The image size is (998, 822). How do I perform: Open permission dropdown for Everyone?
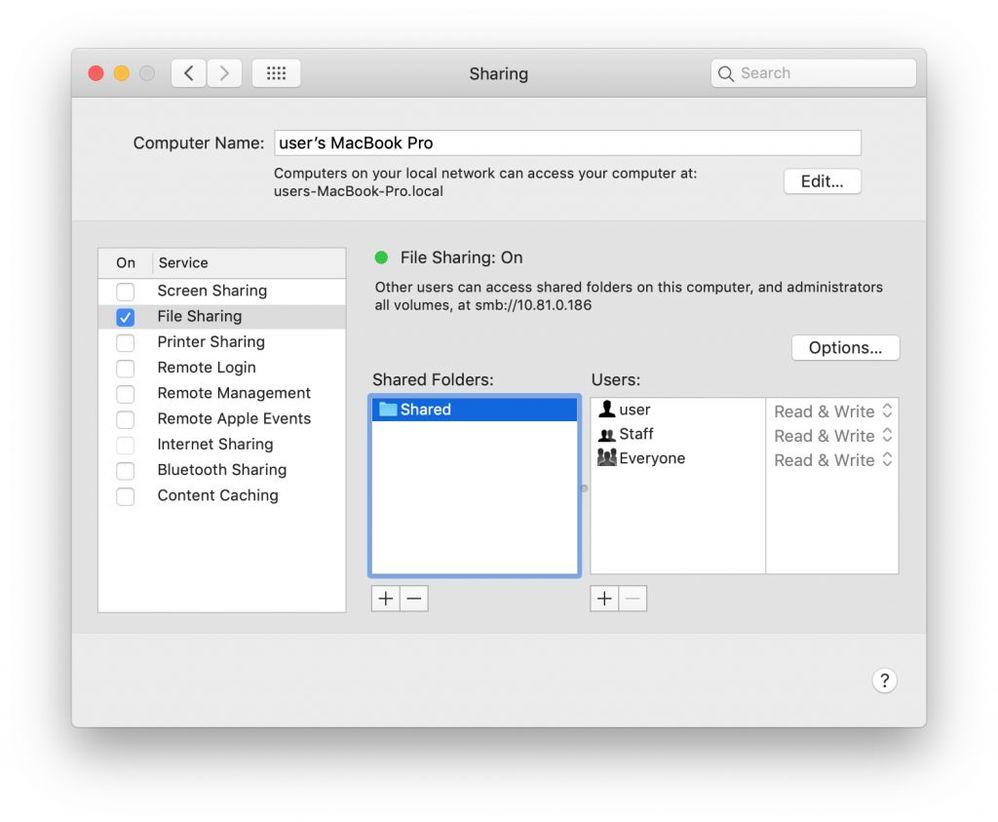pos(833,460)
